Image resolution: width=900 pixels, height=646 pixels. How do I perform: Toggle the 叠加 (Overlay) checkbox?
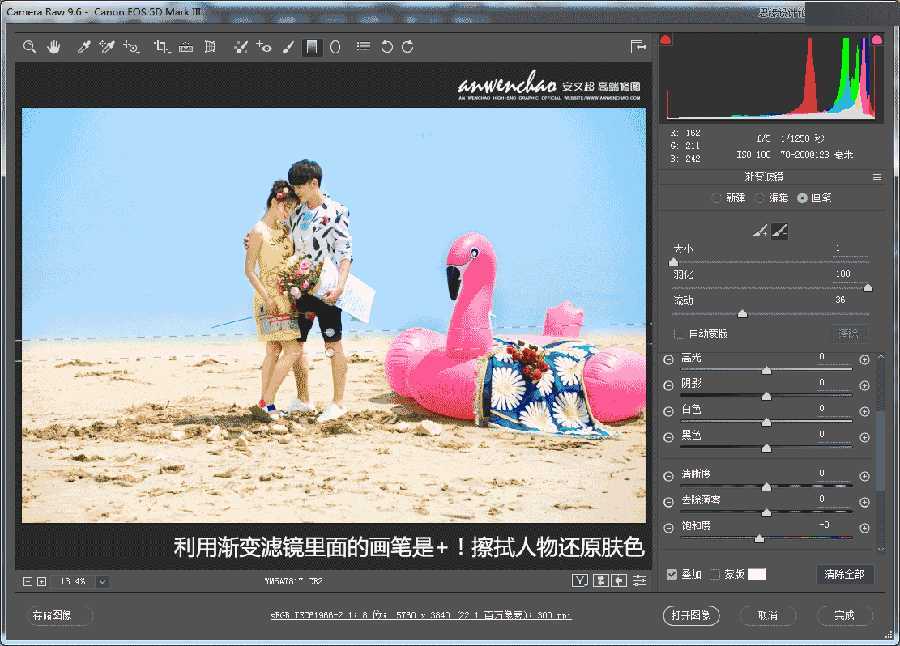[x=671, y=573]
